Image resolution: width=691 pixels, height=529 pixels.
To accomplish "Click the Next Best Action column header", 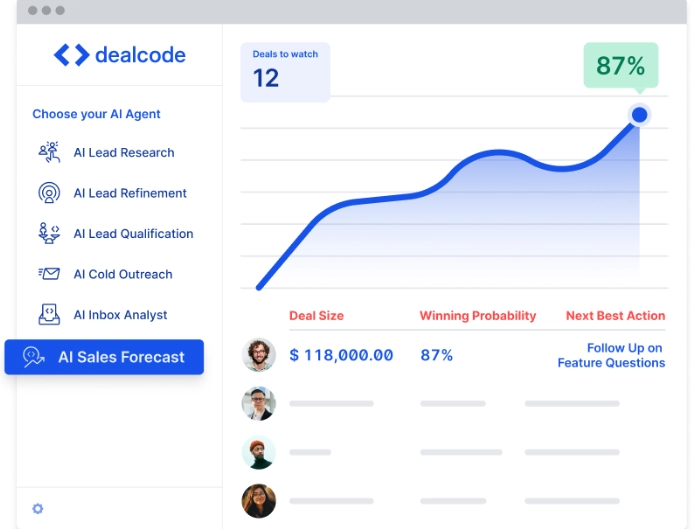I will [616, 316].
